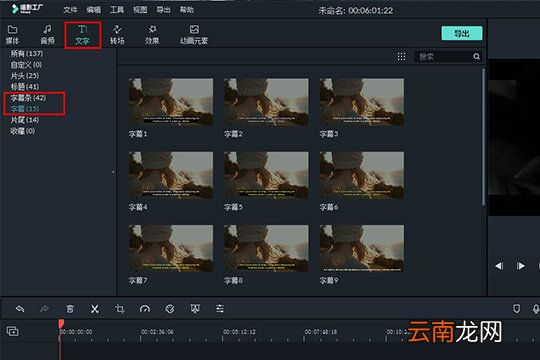Screen dimensions: 540x360
Task: Toggle grid view icon beside search
Action: tap(401, 56)
